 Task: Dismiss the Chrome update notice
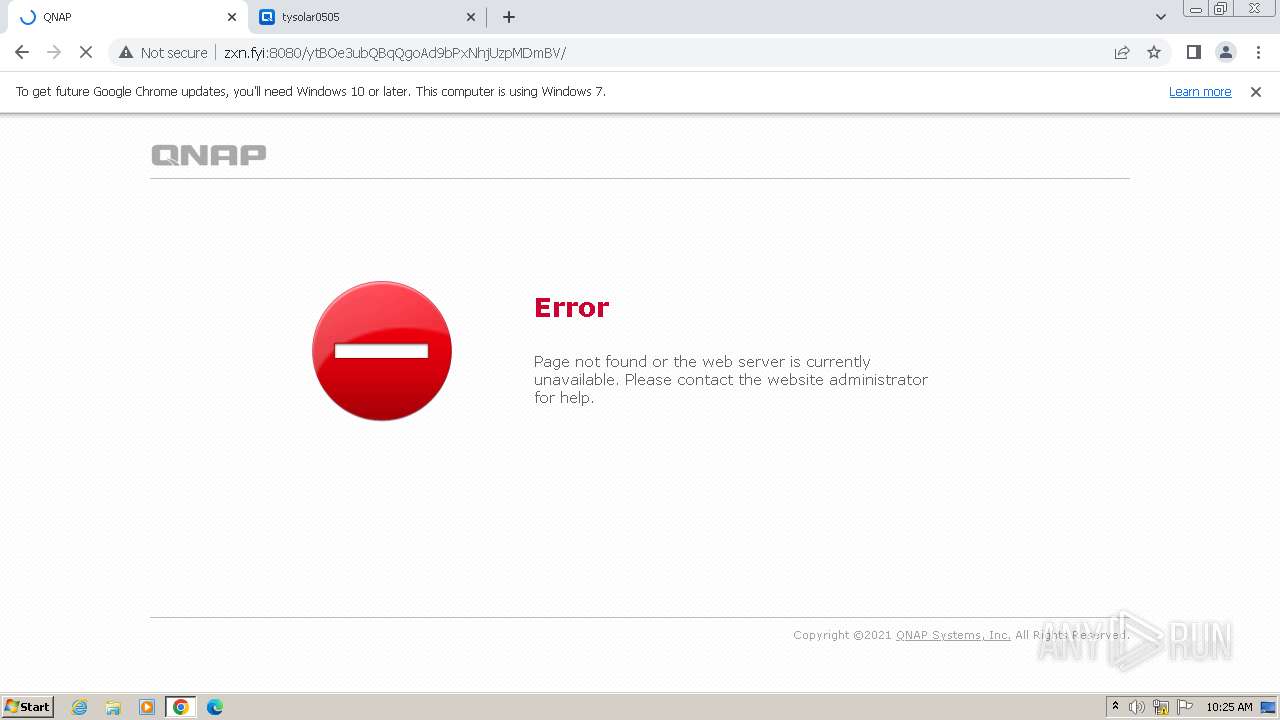(1256, 92)
